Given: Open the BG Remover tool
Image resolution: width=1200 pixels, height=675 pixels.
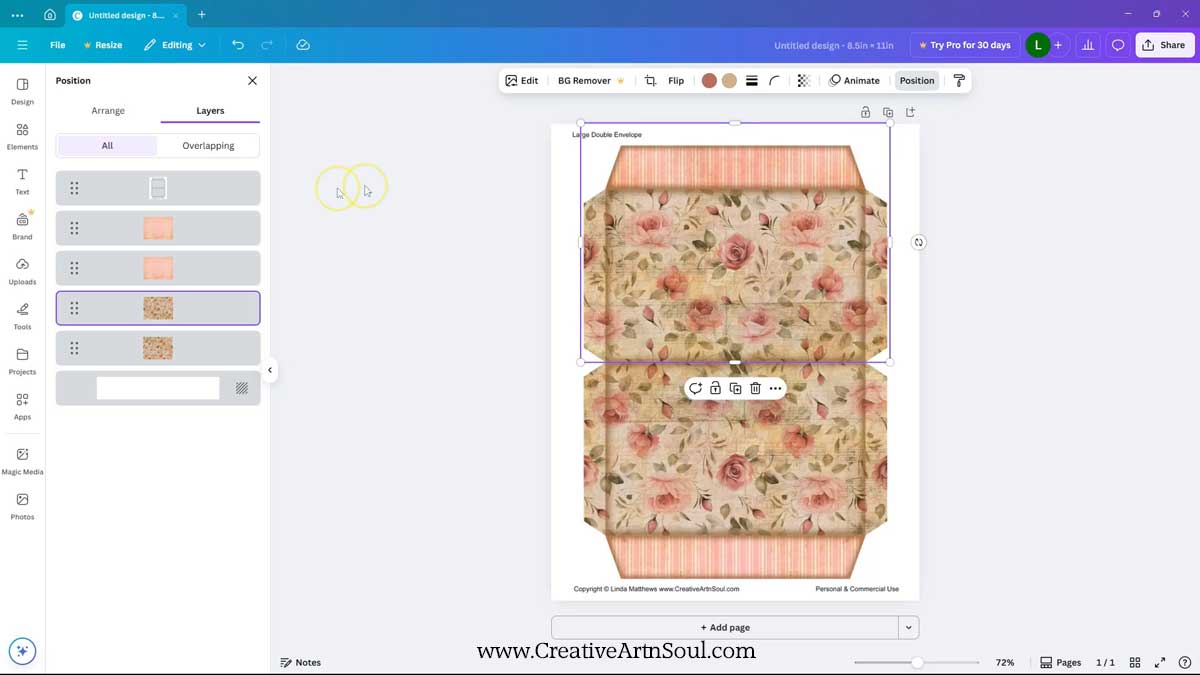Looking at the screenshot, I should click(x=591, y=81).
